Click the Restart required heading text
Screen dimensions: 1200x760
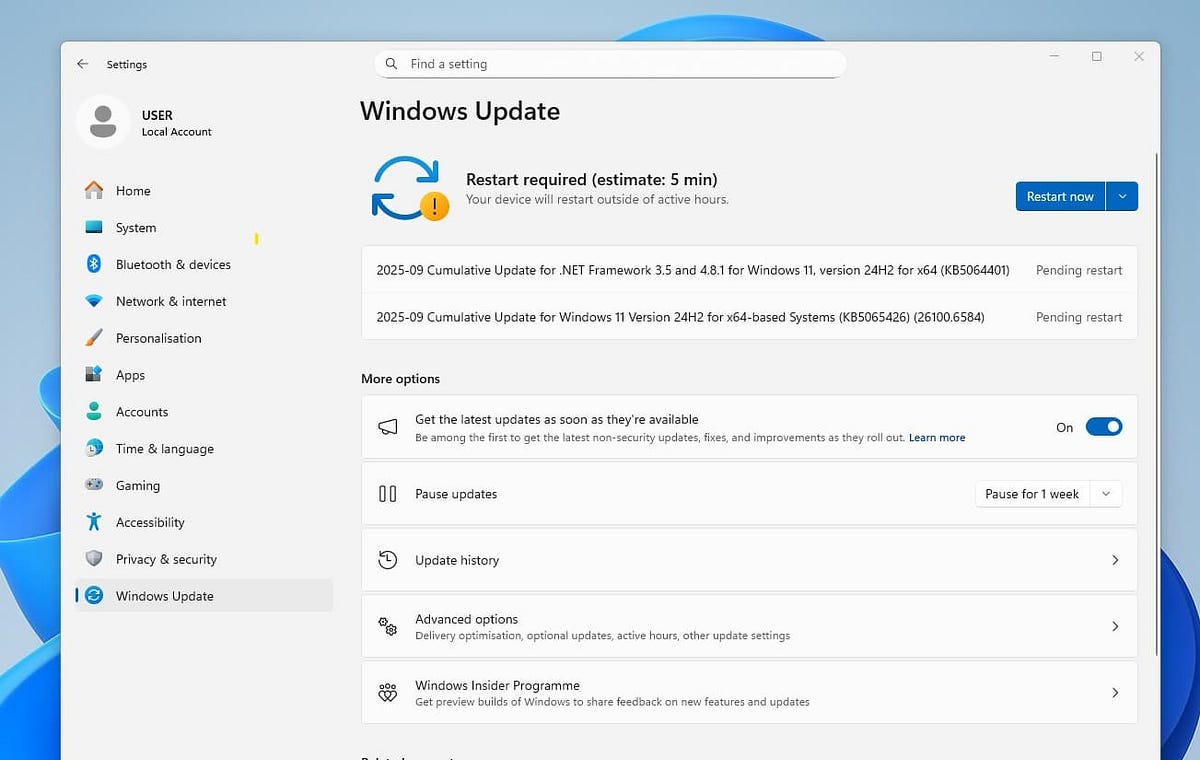point(592,180)
